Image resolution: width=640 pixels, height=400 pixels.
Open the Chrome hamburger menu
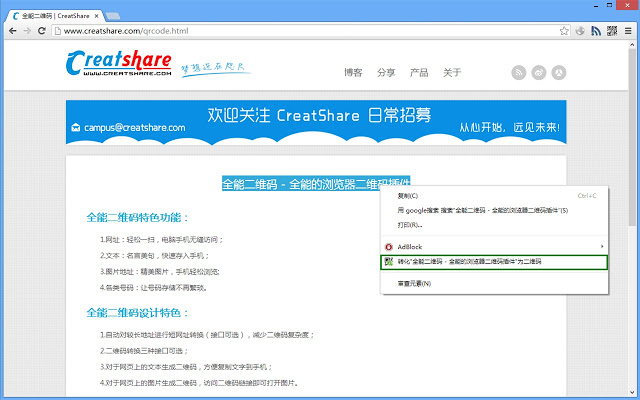pyautogui.click(x=628, y=31)
